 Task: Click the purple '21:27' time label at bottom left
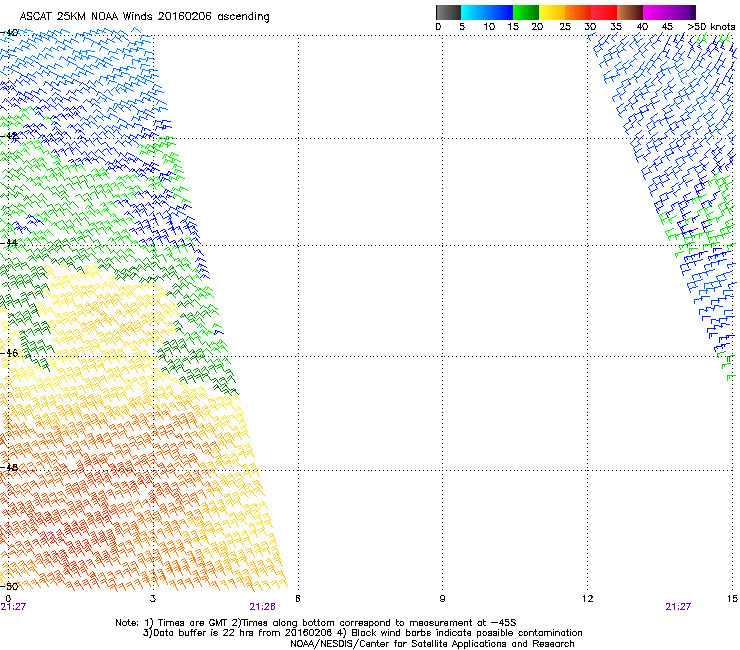pos(13,607)
